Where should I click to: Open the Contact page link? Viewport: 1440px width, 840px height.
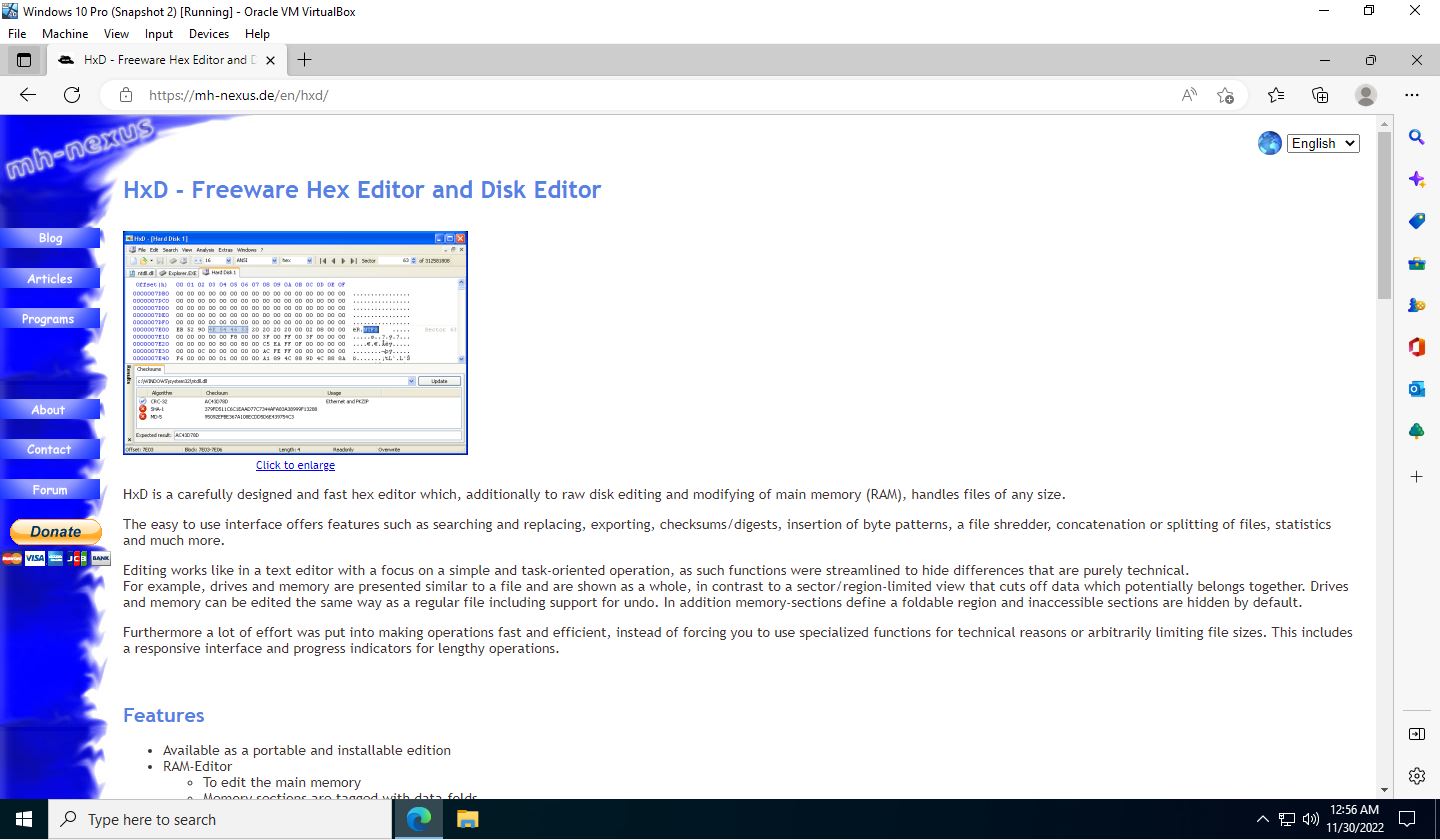(50, 450)
